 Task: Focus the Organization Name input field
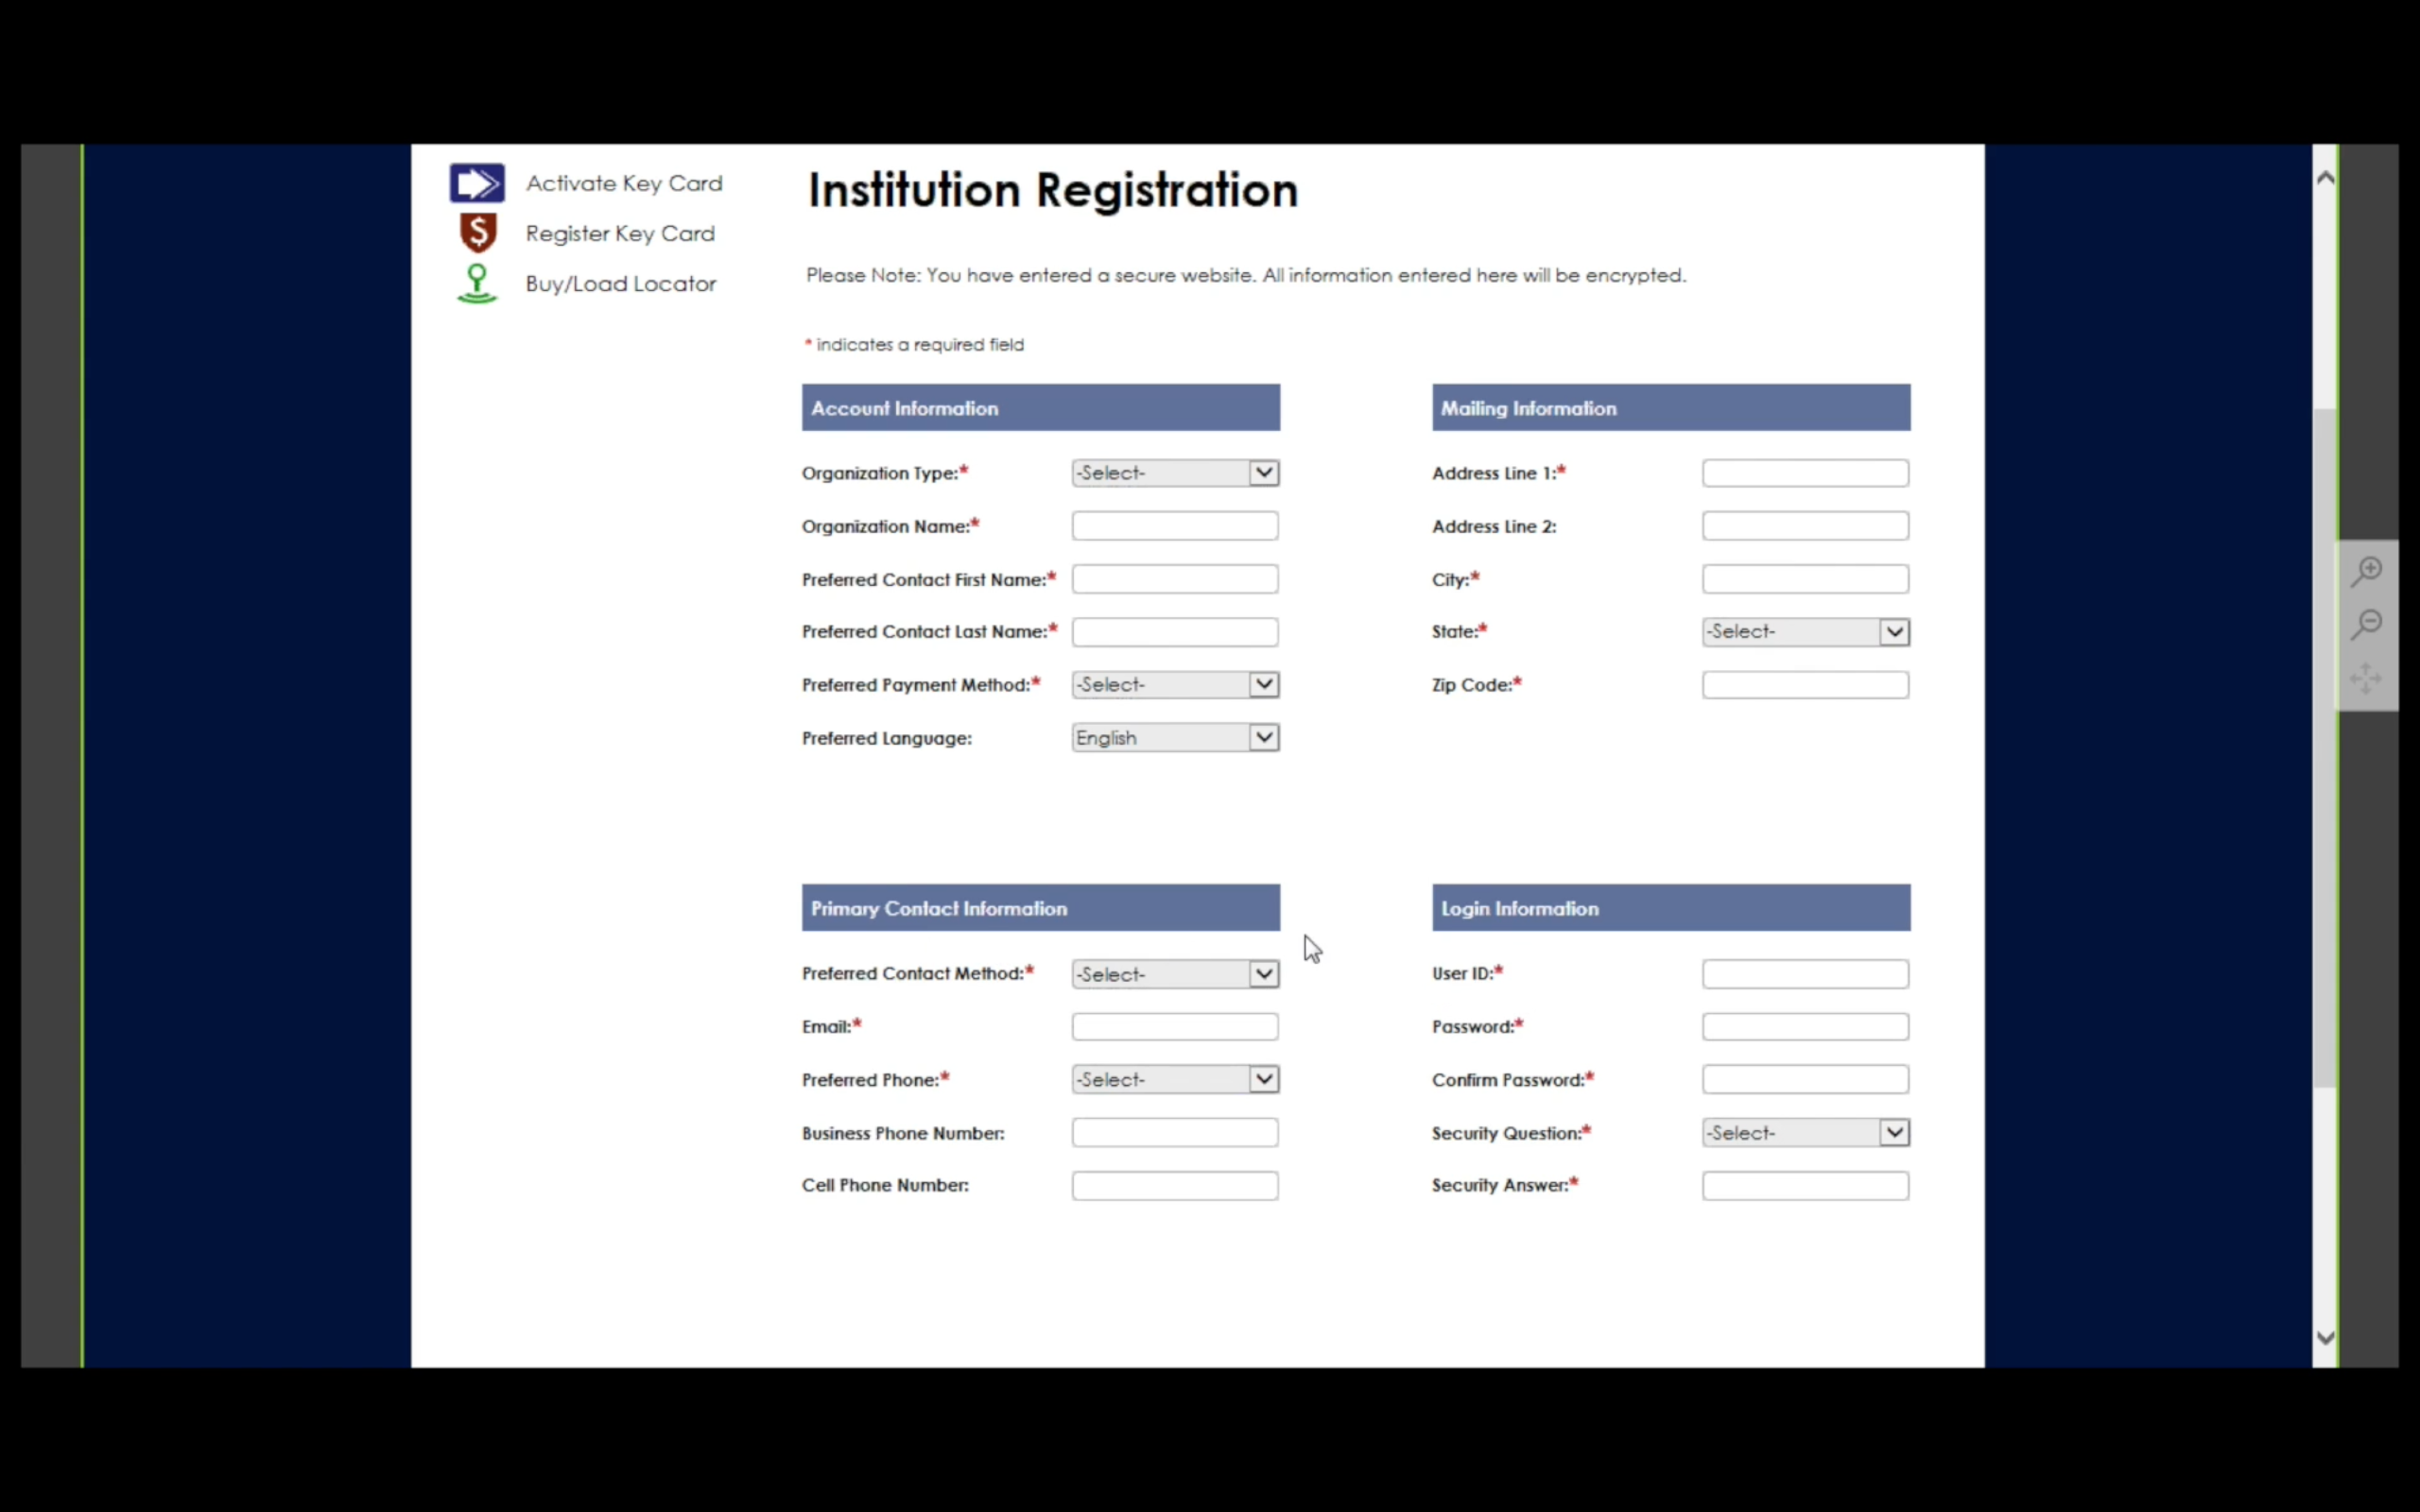pos(1175,526)
